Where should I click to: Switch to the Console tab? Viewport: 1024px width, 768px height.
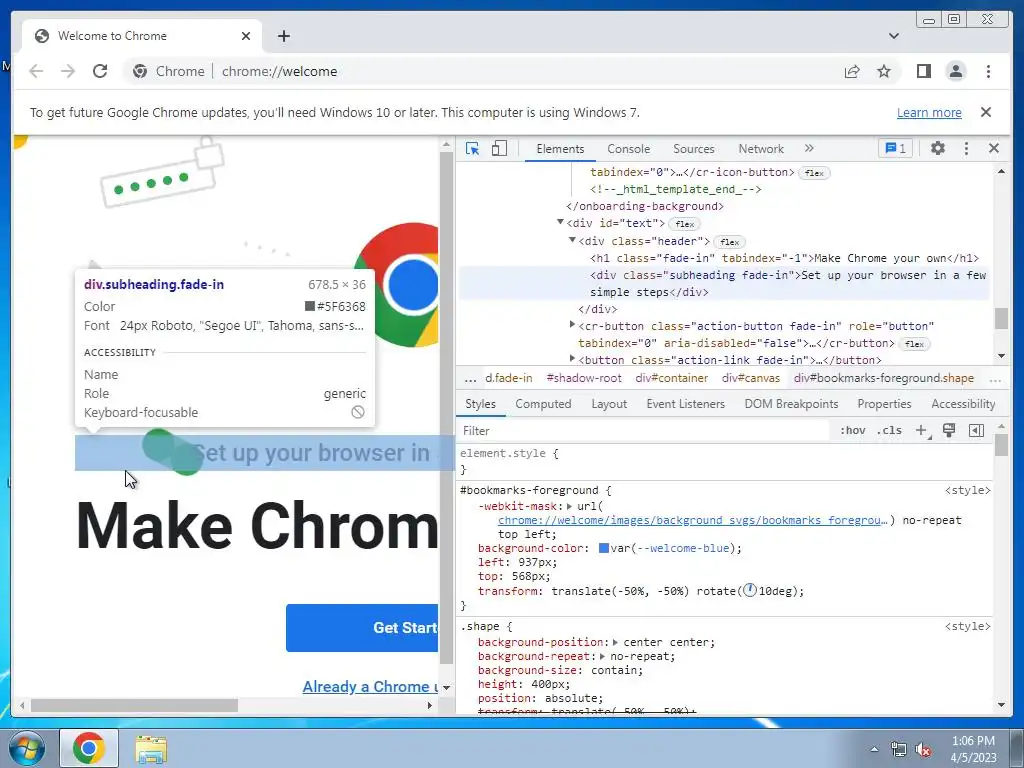pyautogui.click(x=628, y=149)
